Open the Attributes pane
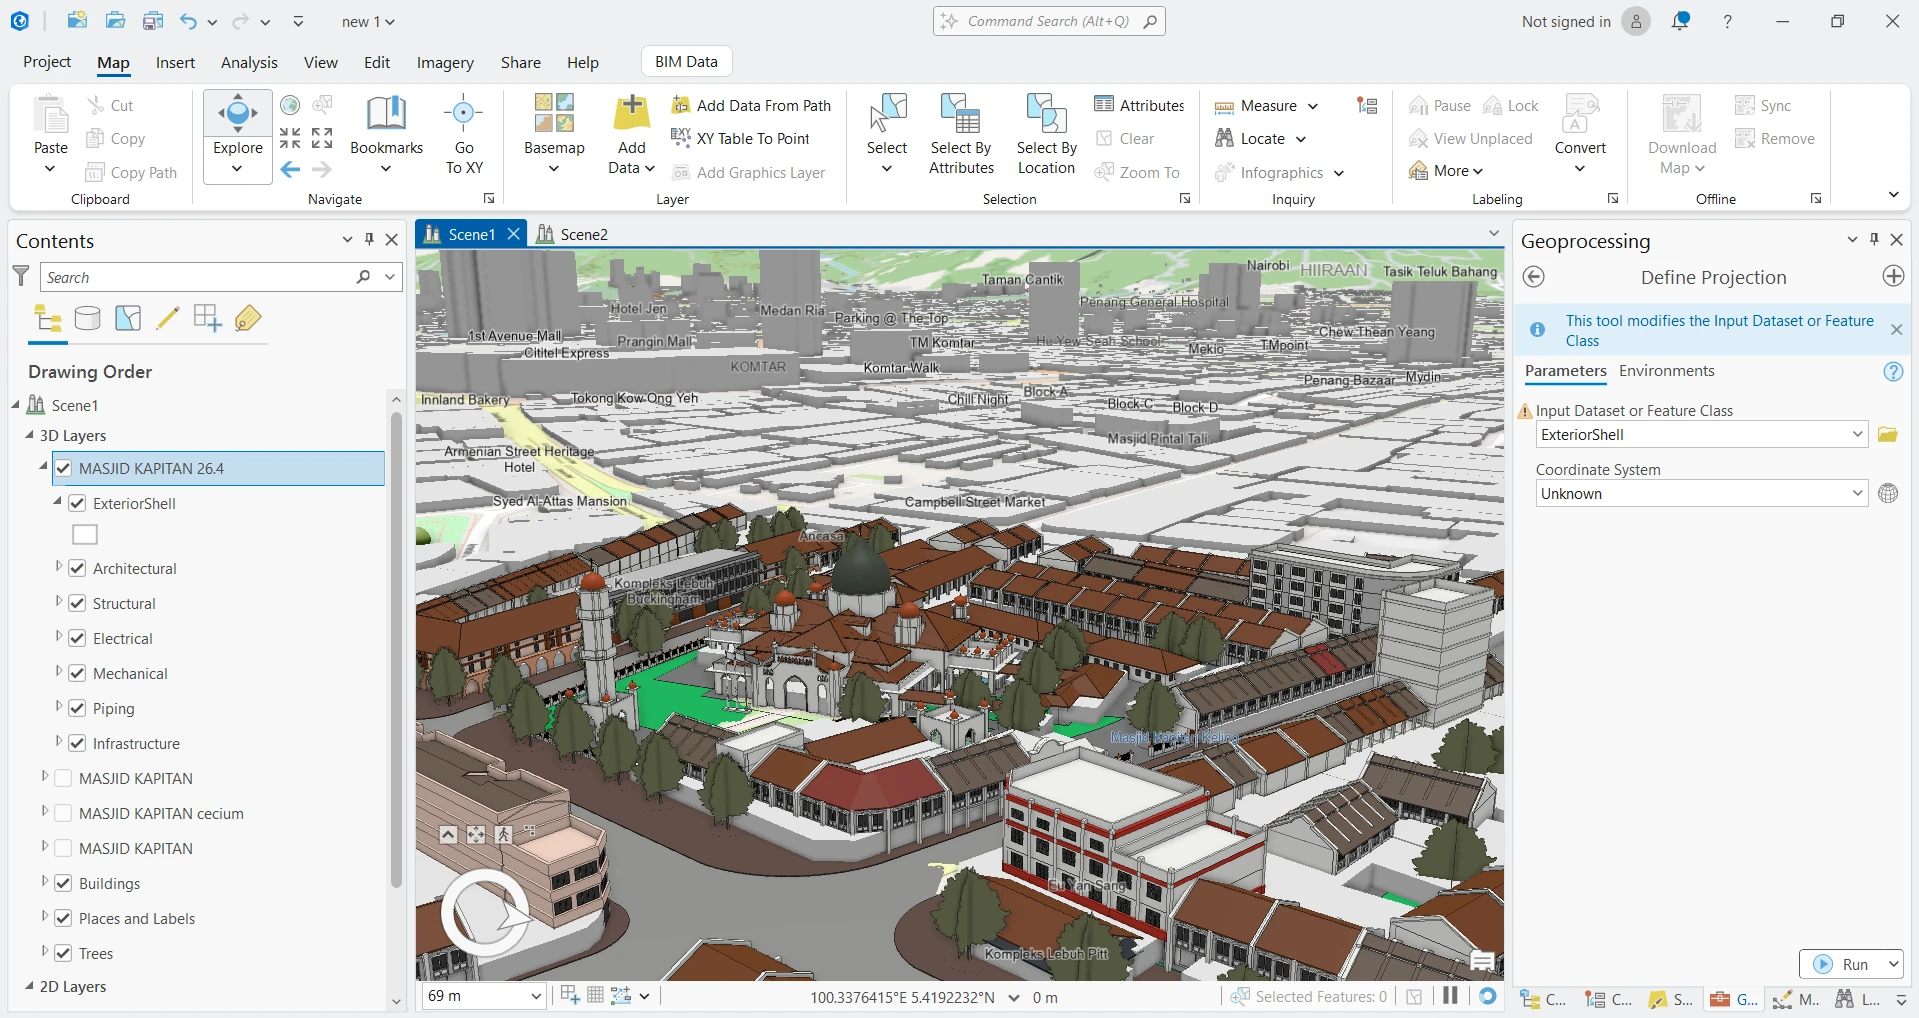The image size is (1919, 1018). click(1139, 105)
